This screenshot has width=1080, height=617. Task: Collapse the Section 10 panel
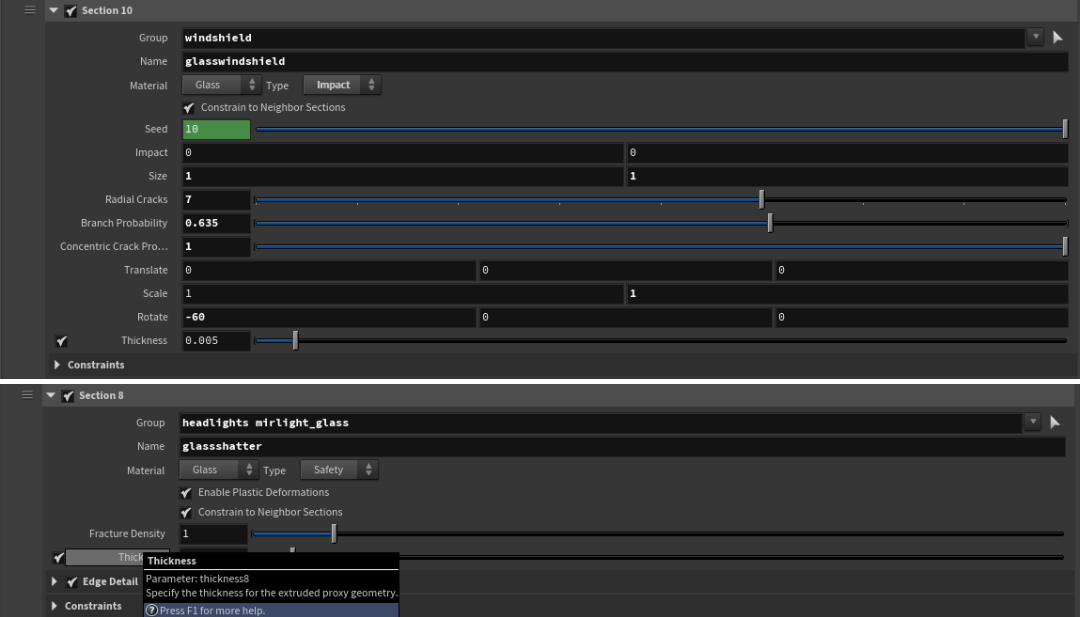tap(53, 11)
